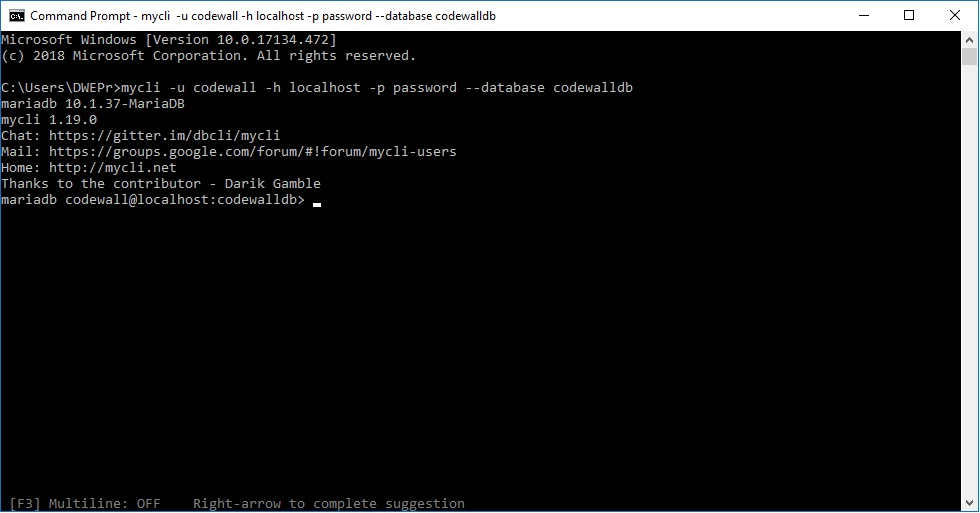
Task: Click the Microsoft Windows version line
Action: (x=169, y=40)
